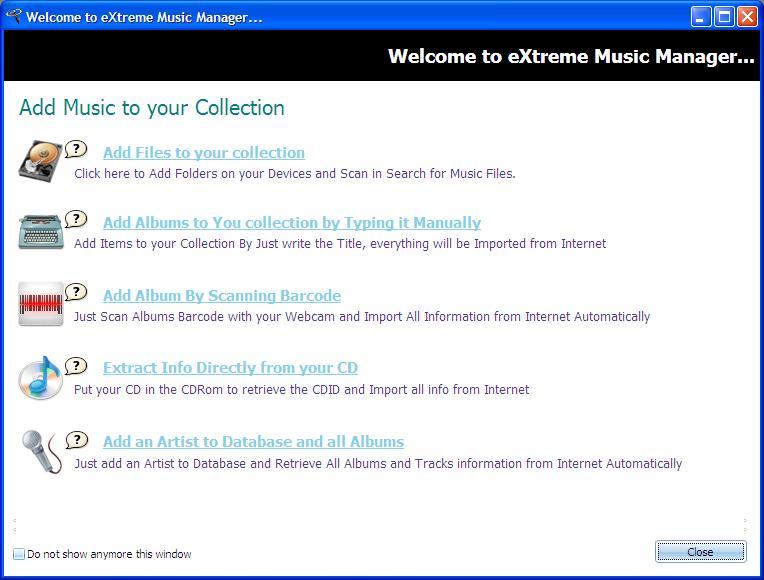Click the microphone icon for adding an artist
Image resolution: width=764 pixels, height=580 pixels.
(x=42, y=451)
